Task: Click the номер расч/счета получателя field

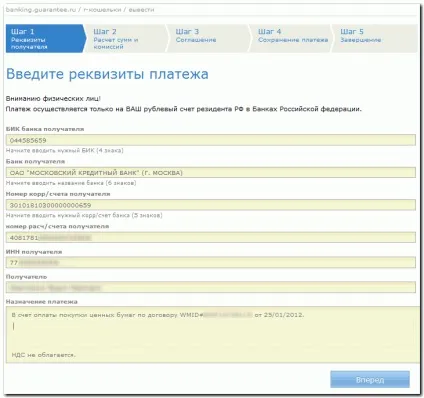Action: tap(211, 237)
